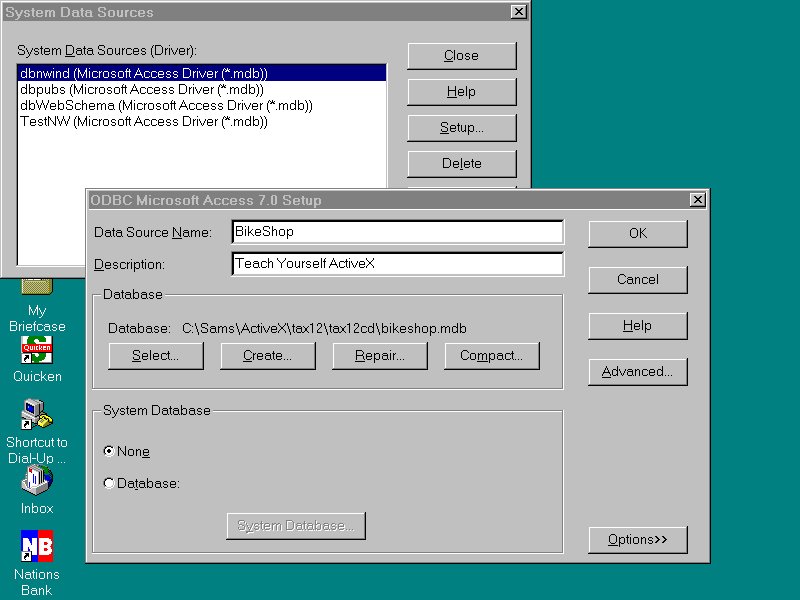800x600 pixels.
Task: Click Select... to choose a database file
Action: tap(155, 356)
